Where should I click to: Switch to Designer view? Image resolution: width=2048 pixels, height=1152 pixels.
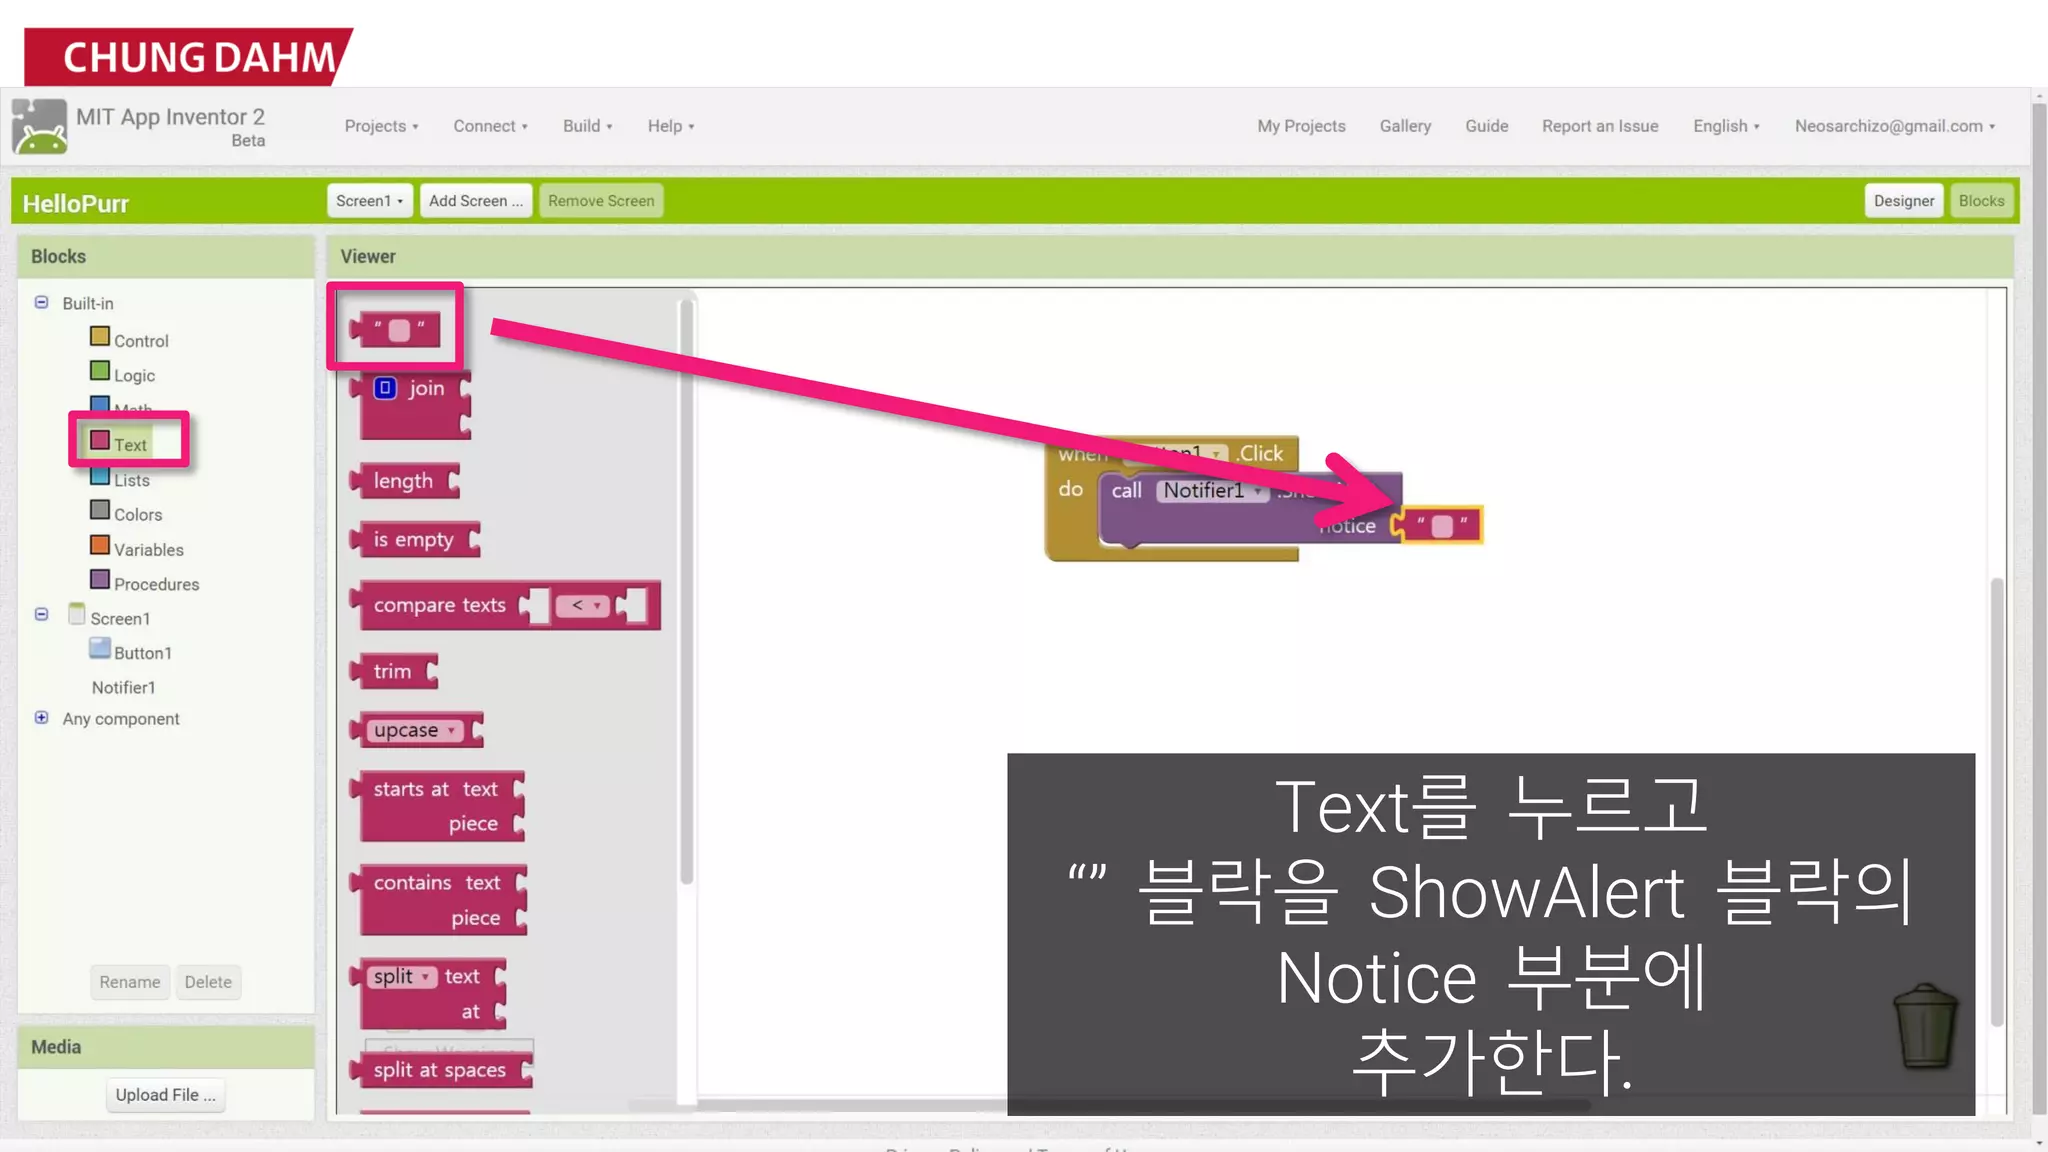(x=1903, y=201)
